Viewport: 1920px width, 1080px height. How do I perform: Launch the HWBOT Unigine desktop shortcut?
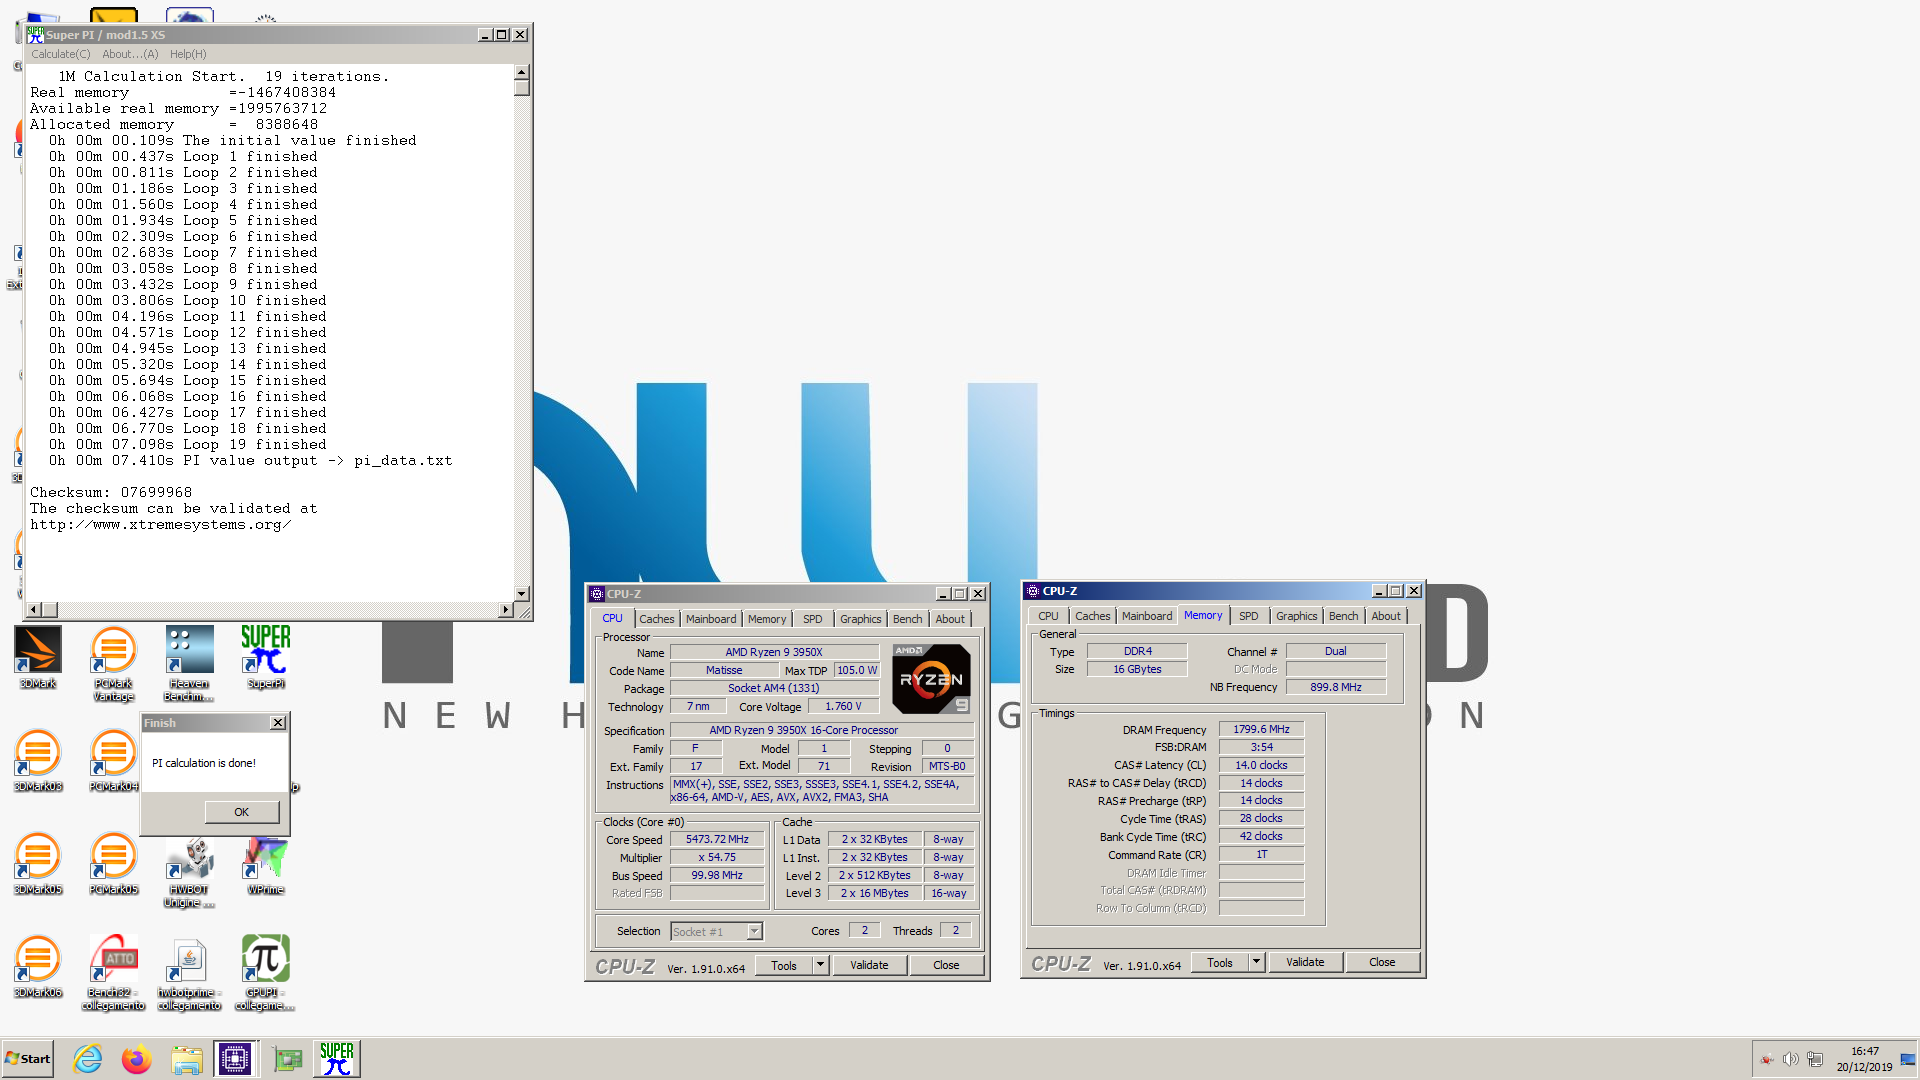[x=189, y=870]
